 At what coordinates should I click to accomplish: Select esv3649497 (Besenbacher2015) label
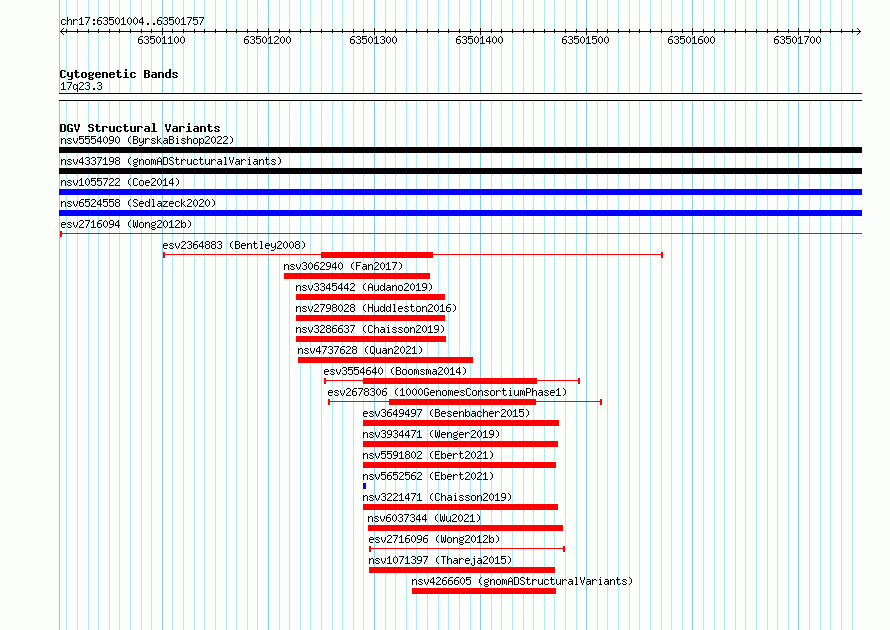coord(446,413)
